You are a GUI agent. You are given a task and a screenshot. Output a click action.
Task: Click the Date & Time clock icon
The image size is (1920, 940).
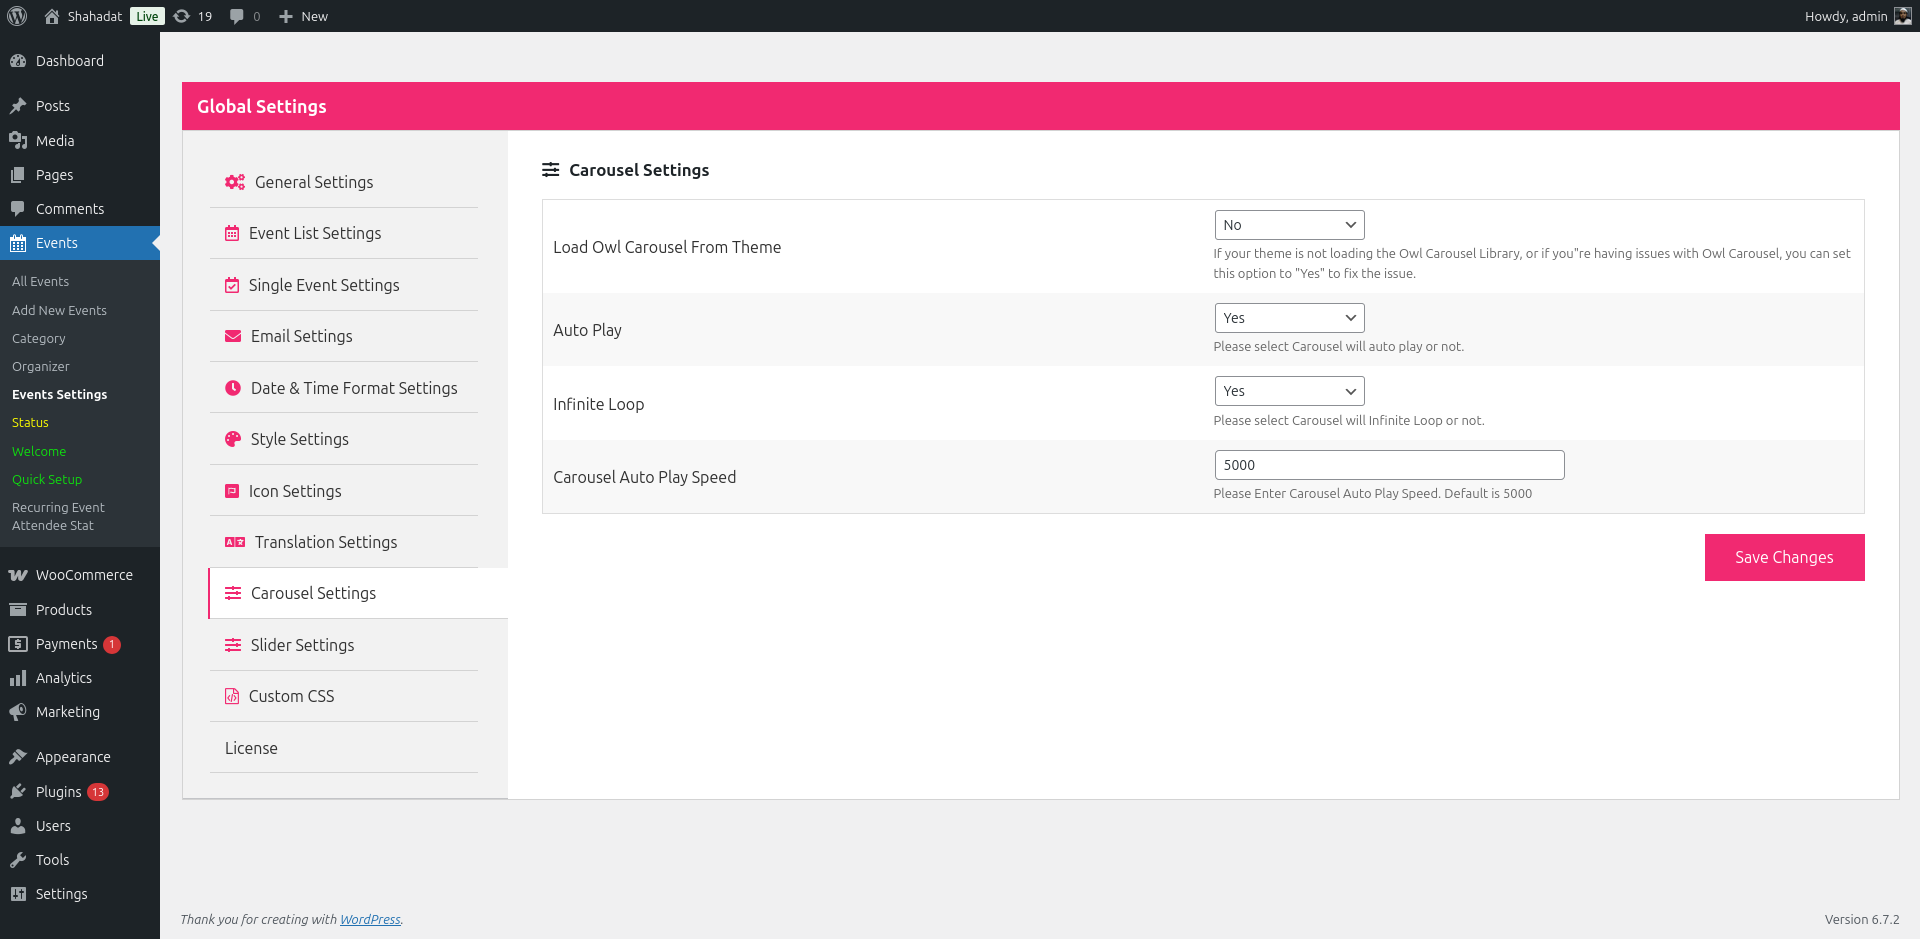(233, 388)
